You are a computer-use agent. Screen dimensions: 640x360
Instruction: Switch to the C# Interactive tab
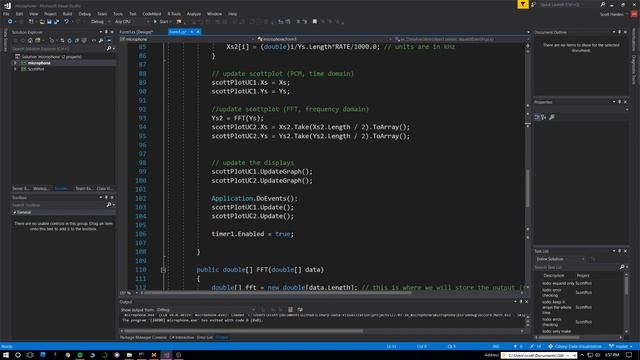pyautogui.click(x=182, y=338)
